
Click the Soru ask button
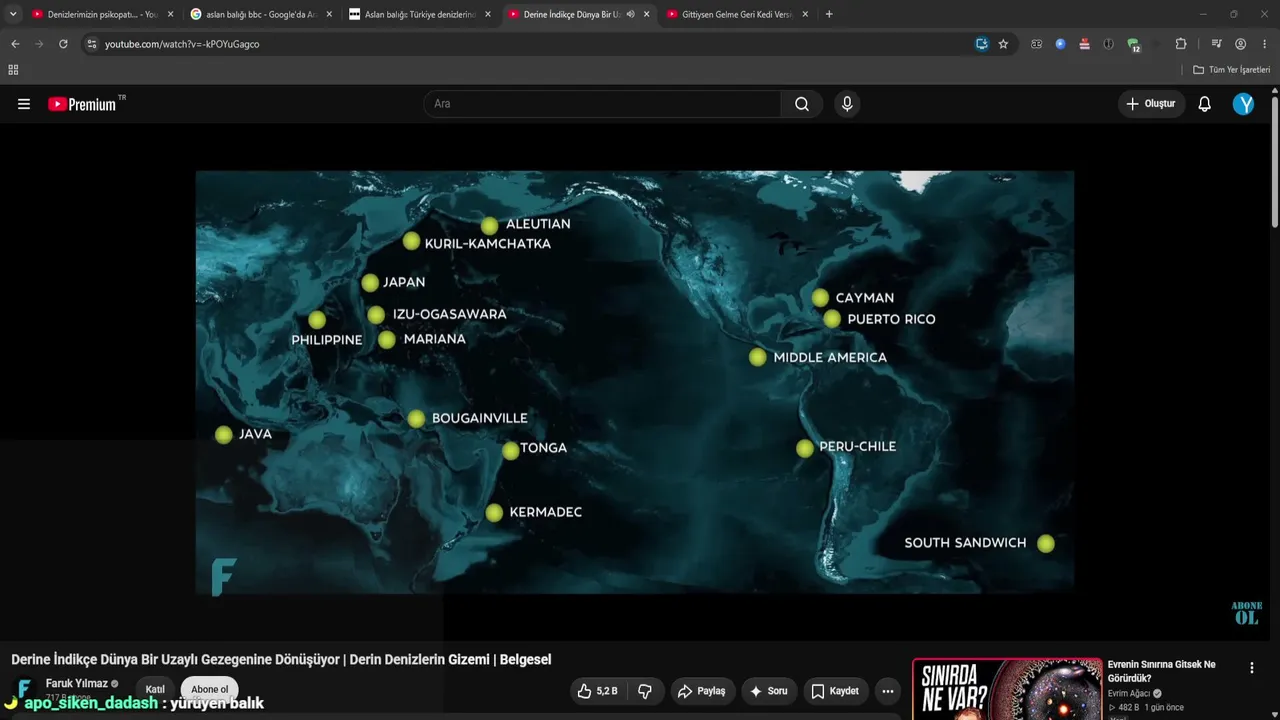768,691
